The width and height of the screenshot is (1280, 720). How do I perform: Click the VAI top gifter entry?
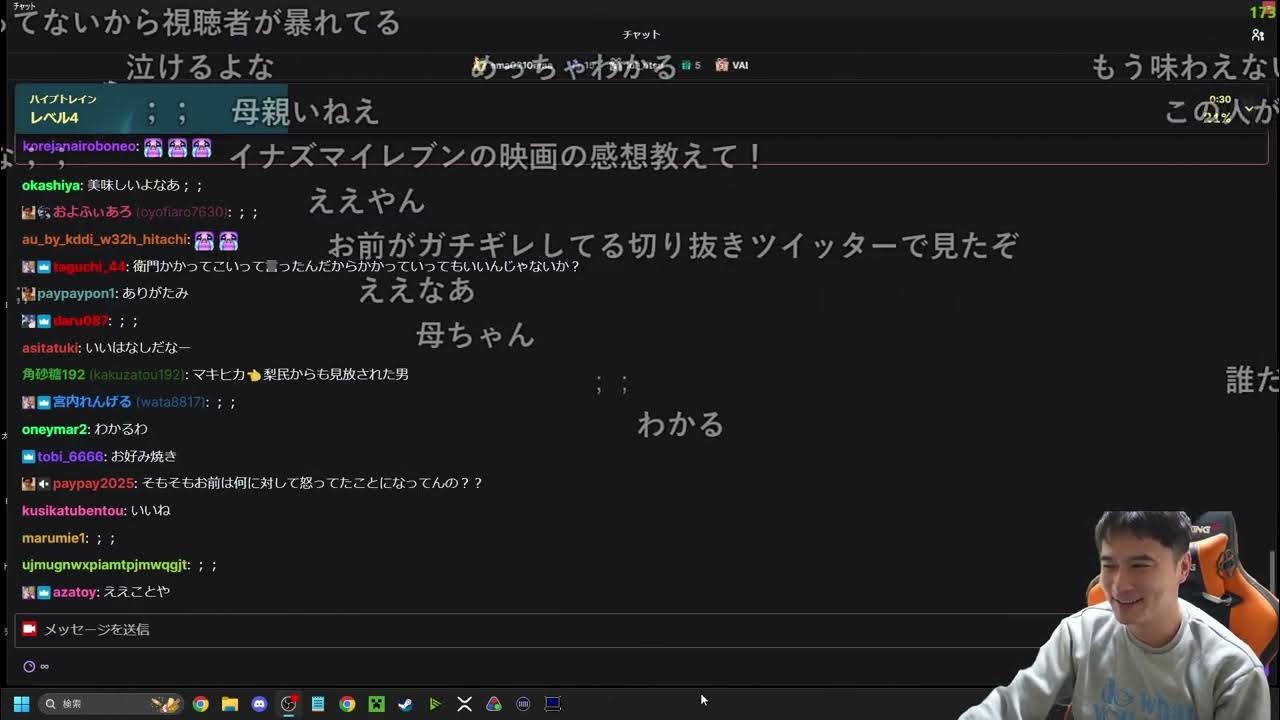pyautogui.click(x=732, y=65)
